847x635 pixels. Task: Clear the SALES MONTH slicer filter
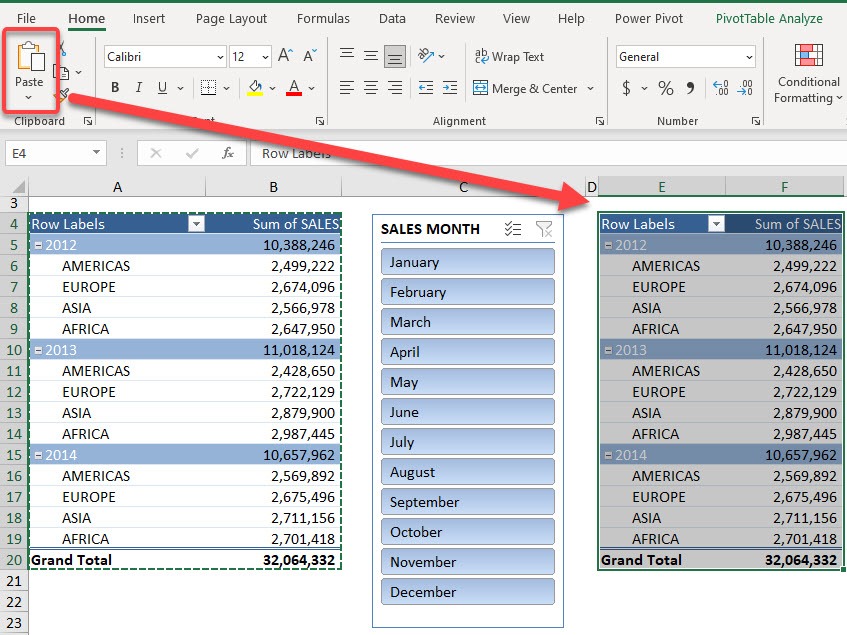pyautogui.click(x=544, y=229)
